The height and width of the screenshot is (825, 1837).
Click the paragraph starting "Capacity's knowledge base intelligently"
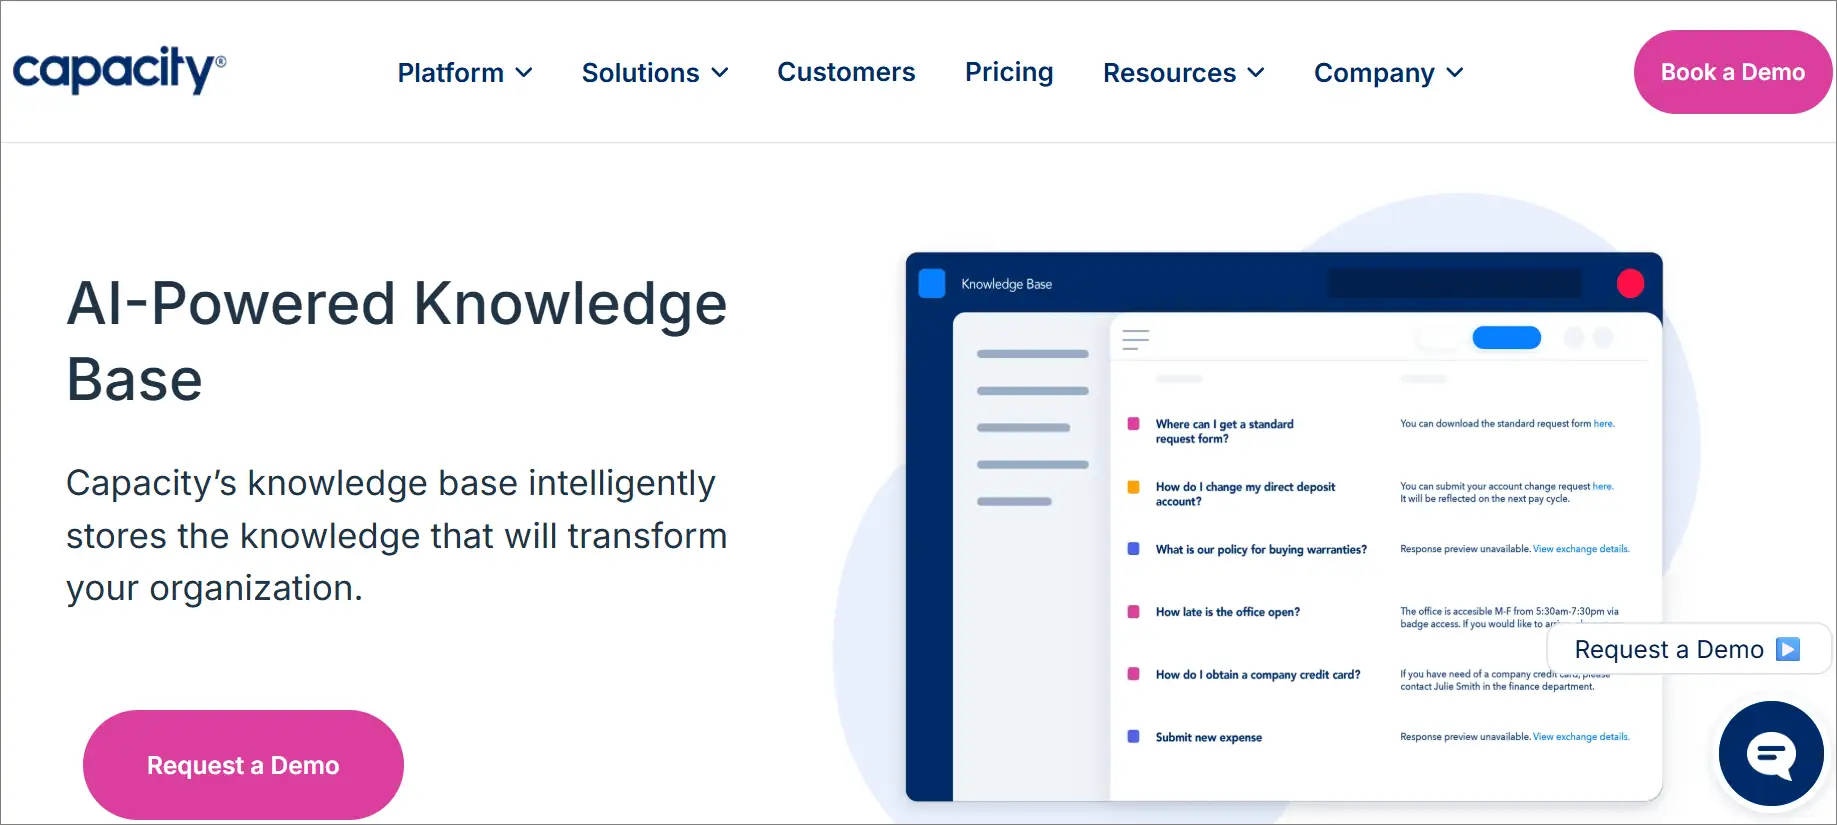coord(397,535)
